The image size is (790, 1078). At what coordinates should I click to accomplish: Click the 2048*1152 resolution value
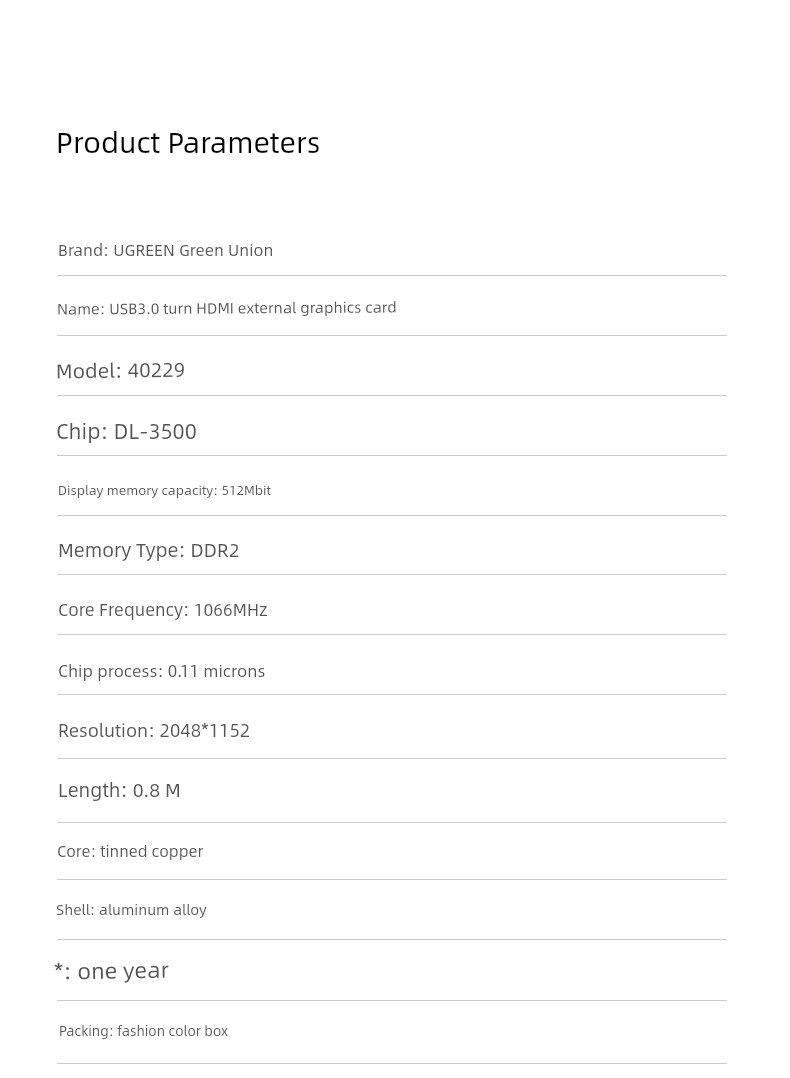click(204, 731)
